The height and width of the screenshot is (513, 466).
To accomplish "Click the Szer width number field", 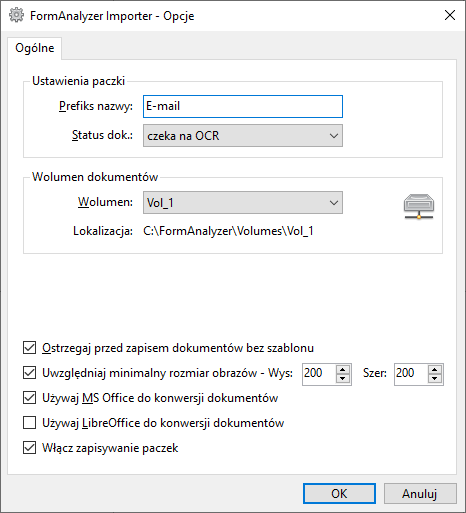I will [x=411, y=374].
